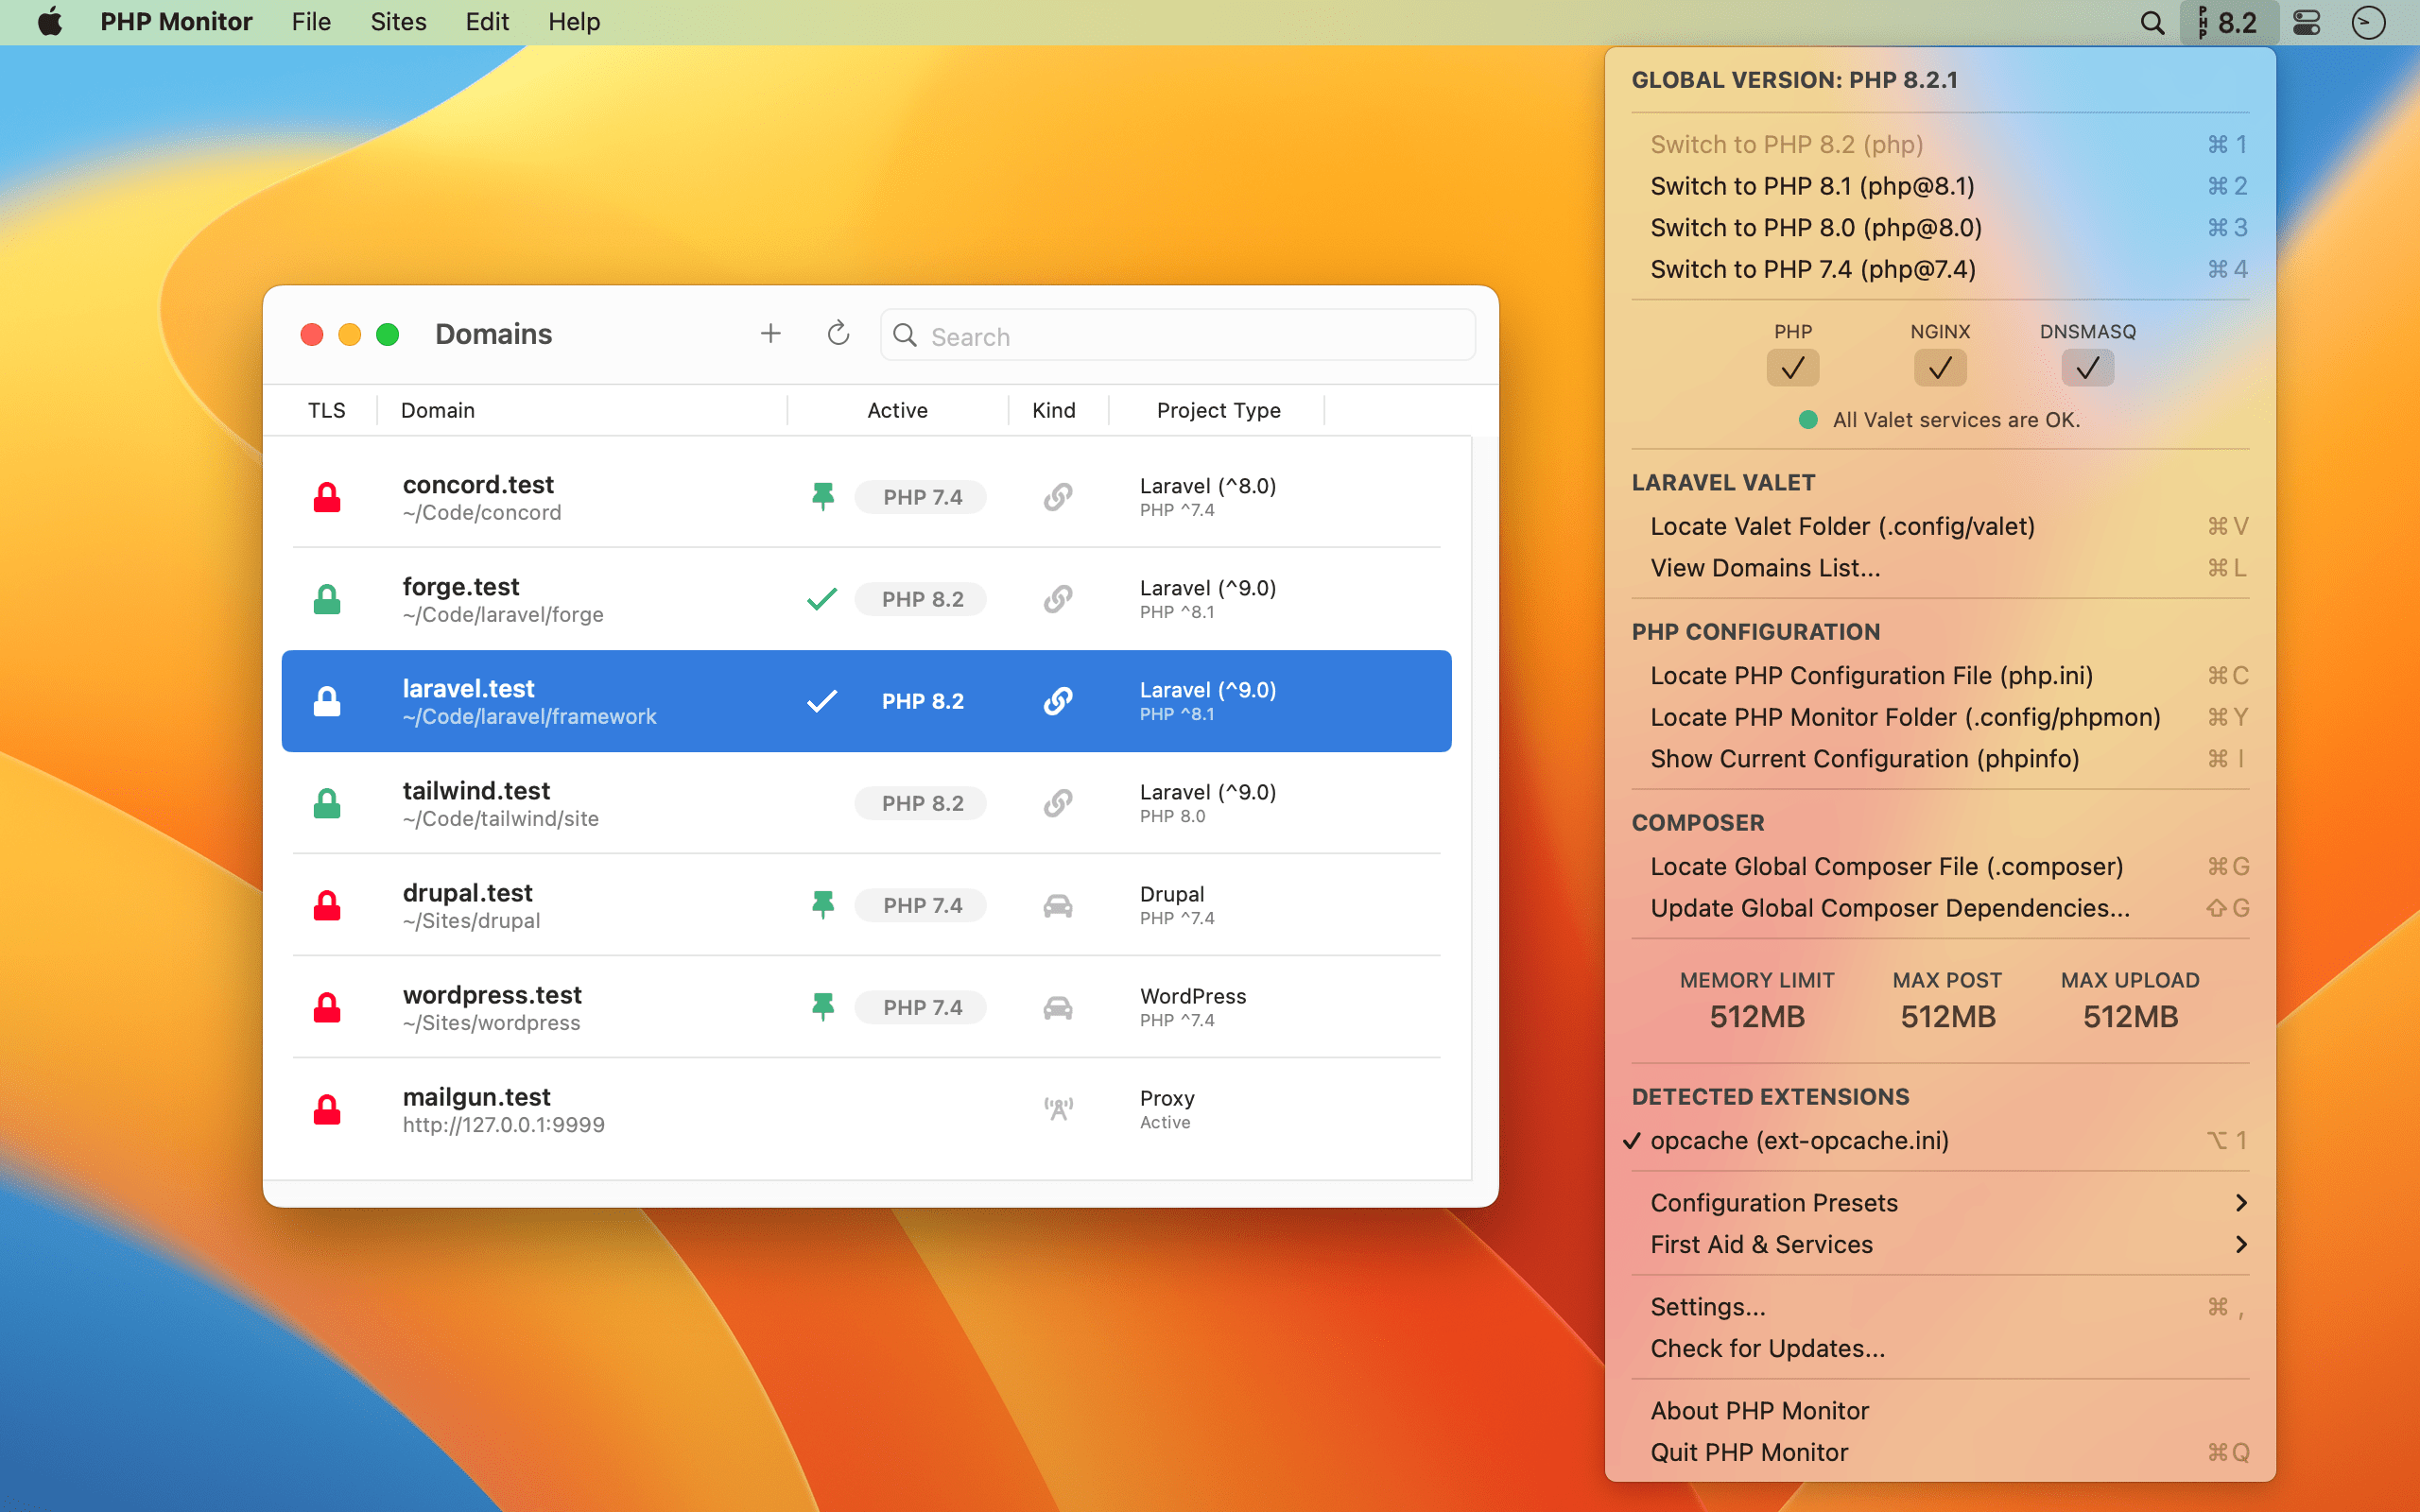The image size is (2420, 1512).
Task: Expand the First Aid & Services submenu
Action: click(1940, 1244)
